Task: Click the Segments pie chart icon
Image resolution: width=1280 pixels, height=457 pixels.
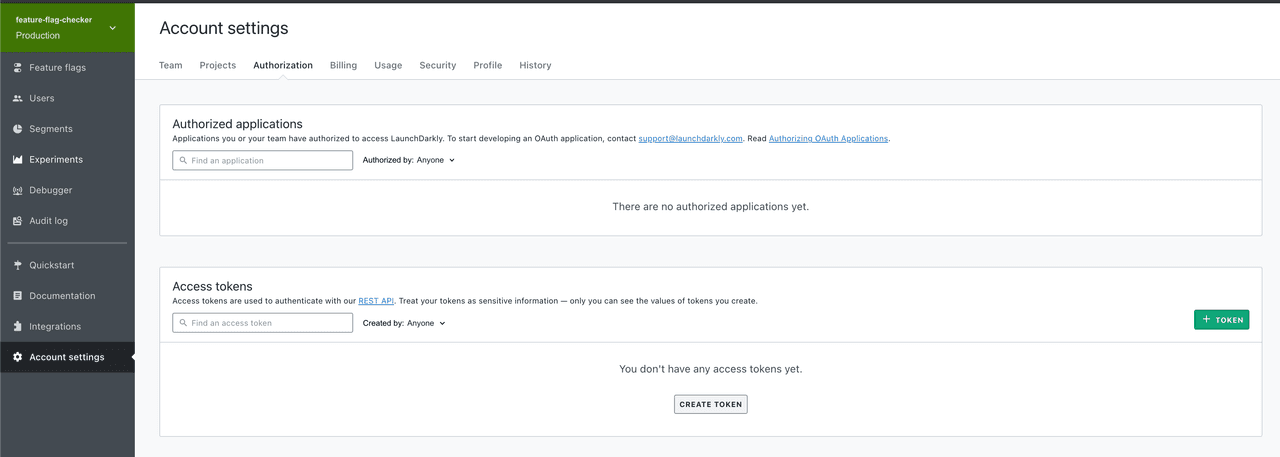Action: pos(18,129)
